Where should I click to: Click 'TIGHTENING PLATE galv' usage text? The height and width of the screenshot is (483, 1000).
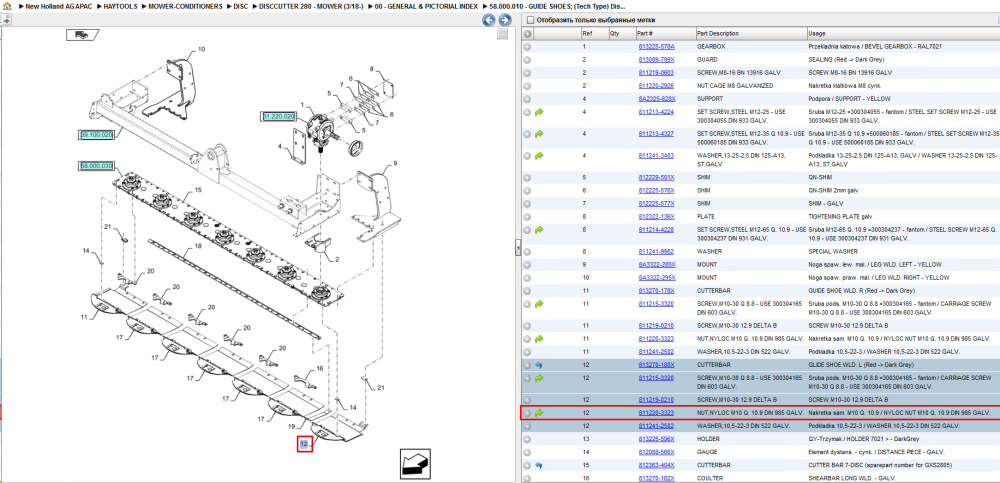point(840,216)
